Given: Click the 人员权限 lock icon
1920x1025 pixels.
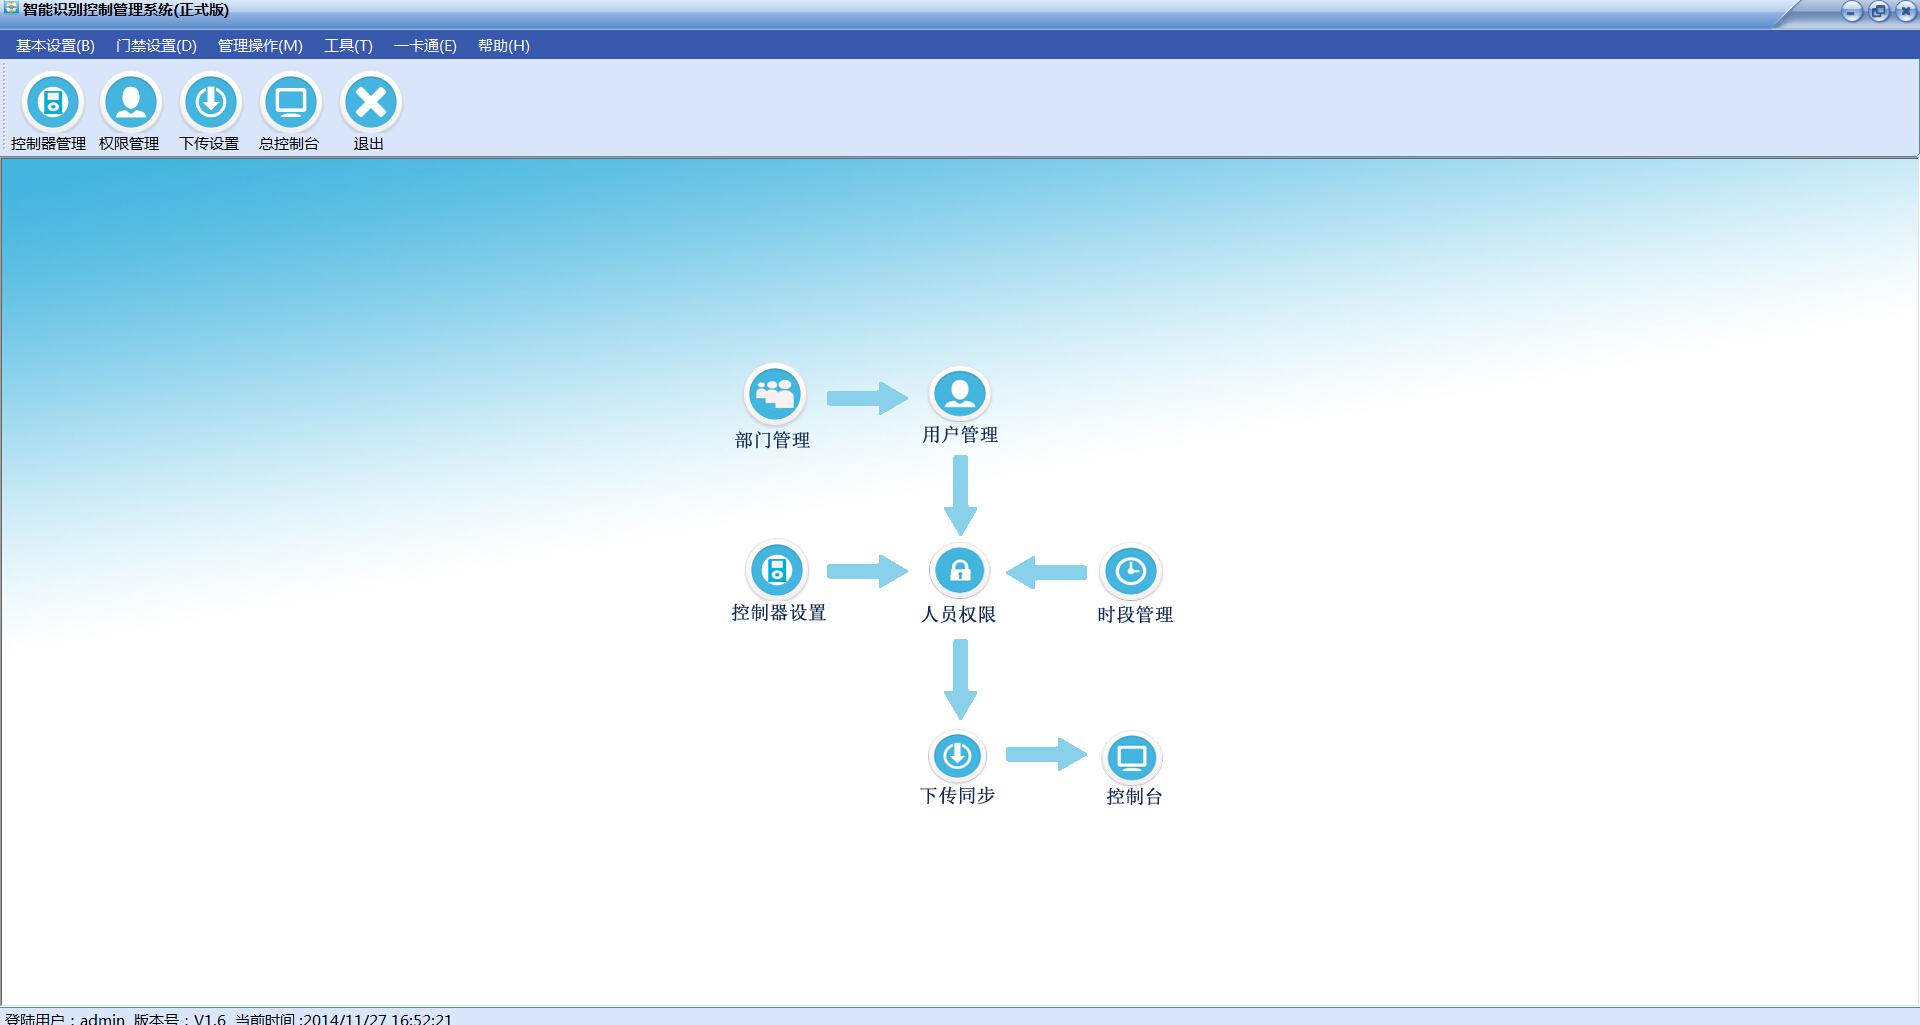Looking at the screenshot, I should click(x=959, y=571).
